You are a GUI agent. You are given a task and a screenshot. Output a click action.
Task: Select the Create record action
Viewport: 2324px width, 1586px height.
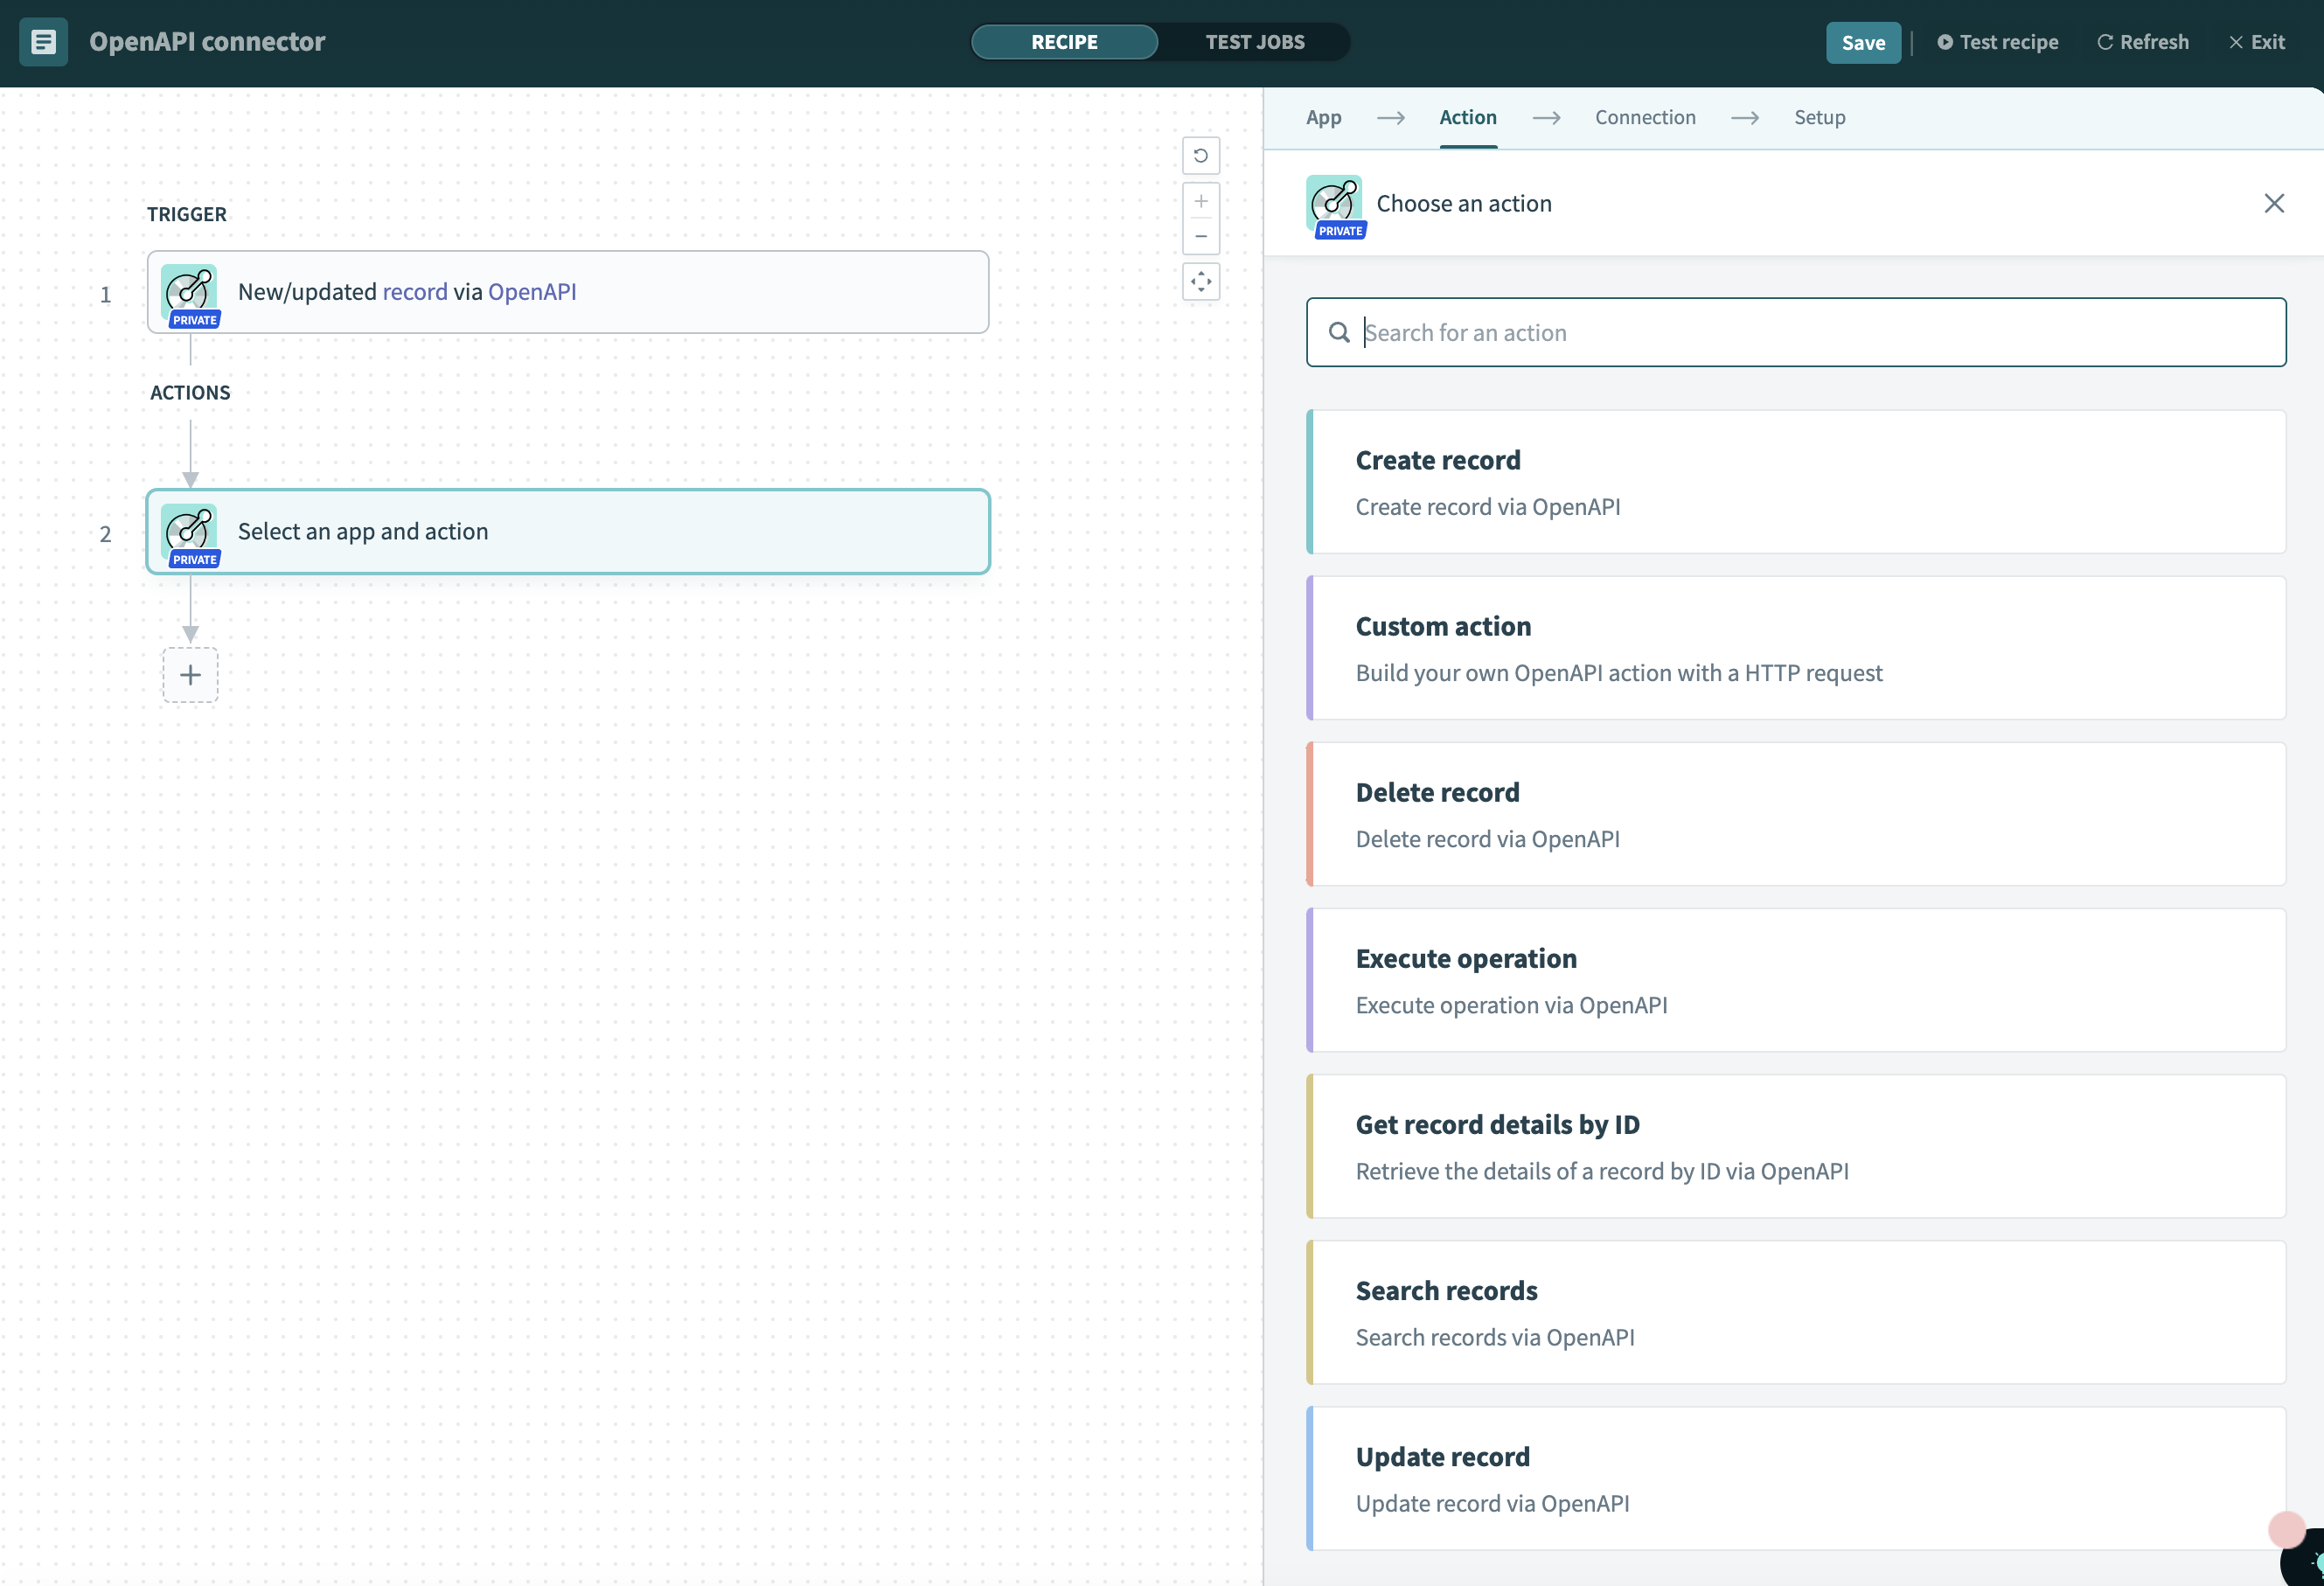[1795, 481]
